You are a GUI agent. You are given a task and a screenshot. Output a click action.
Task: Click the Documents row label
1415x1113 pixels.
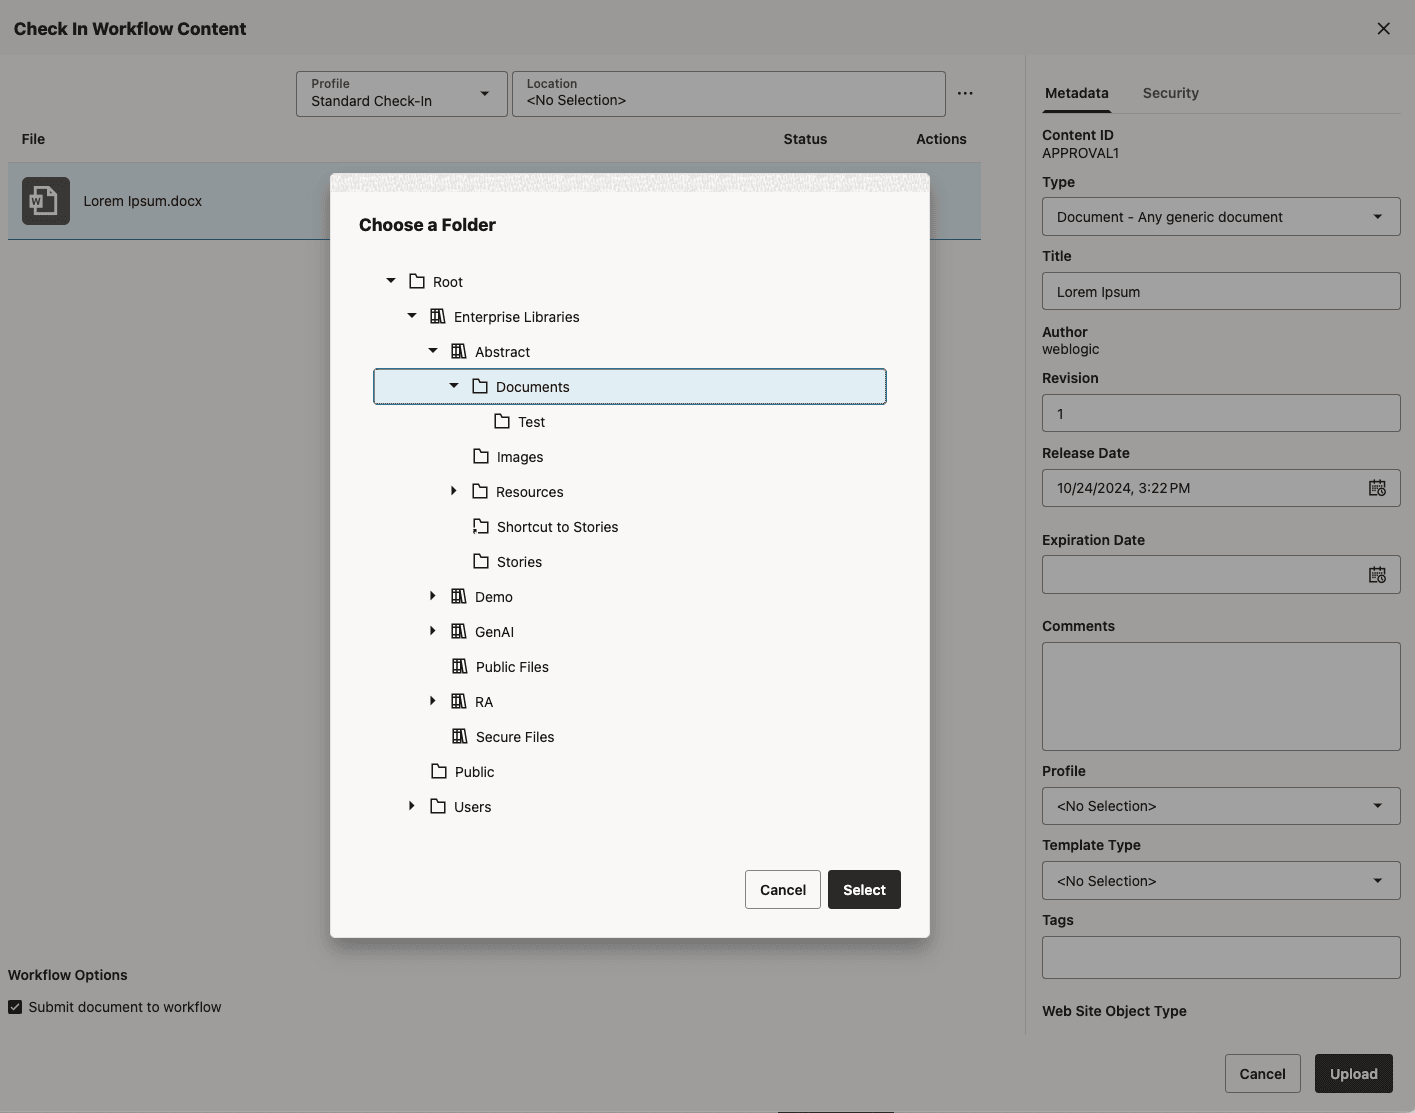533,387
